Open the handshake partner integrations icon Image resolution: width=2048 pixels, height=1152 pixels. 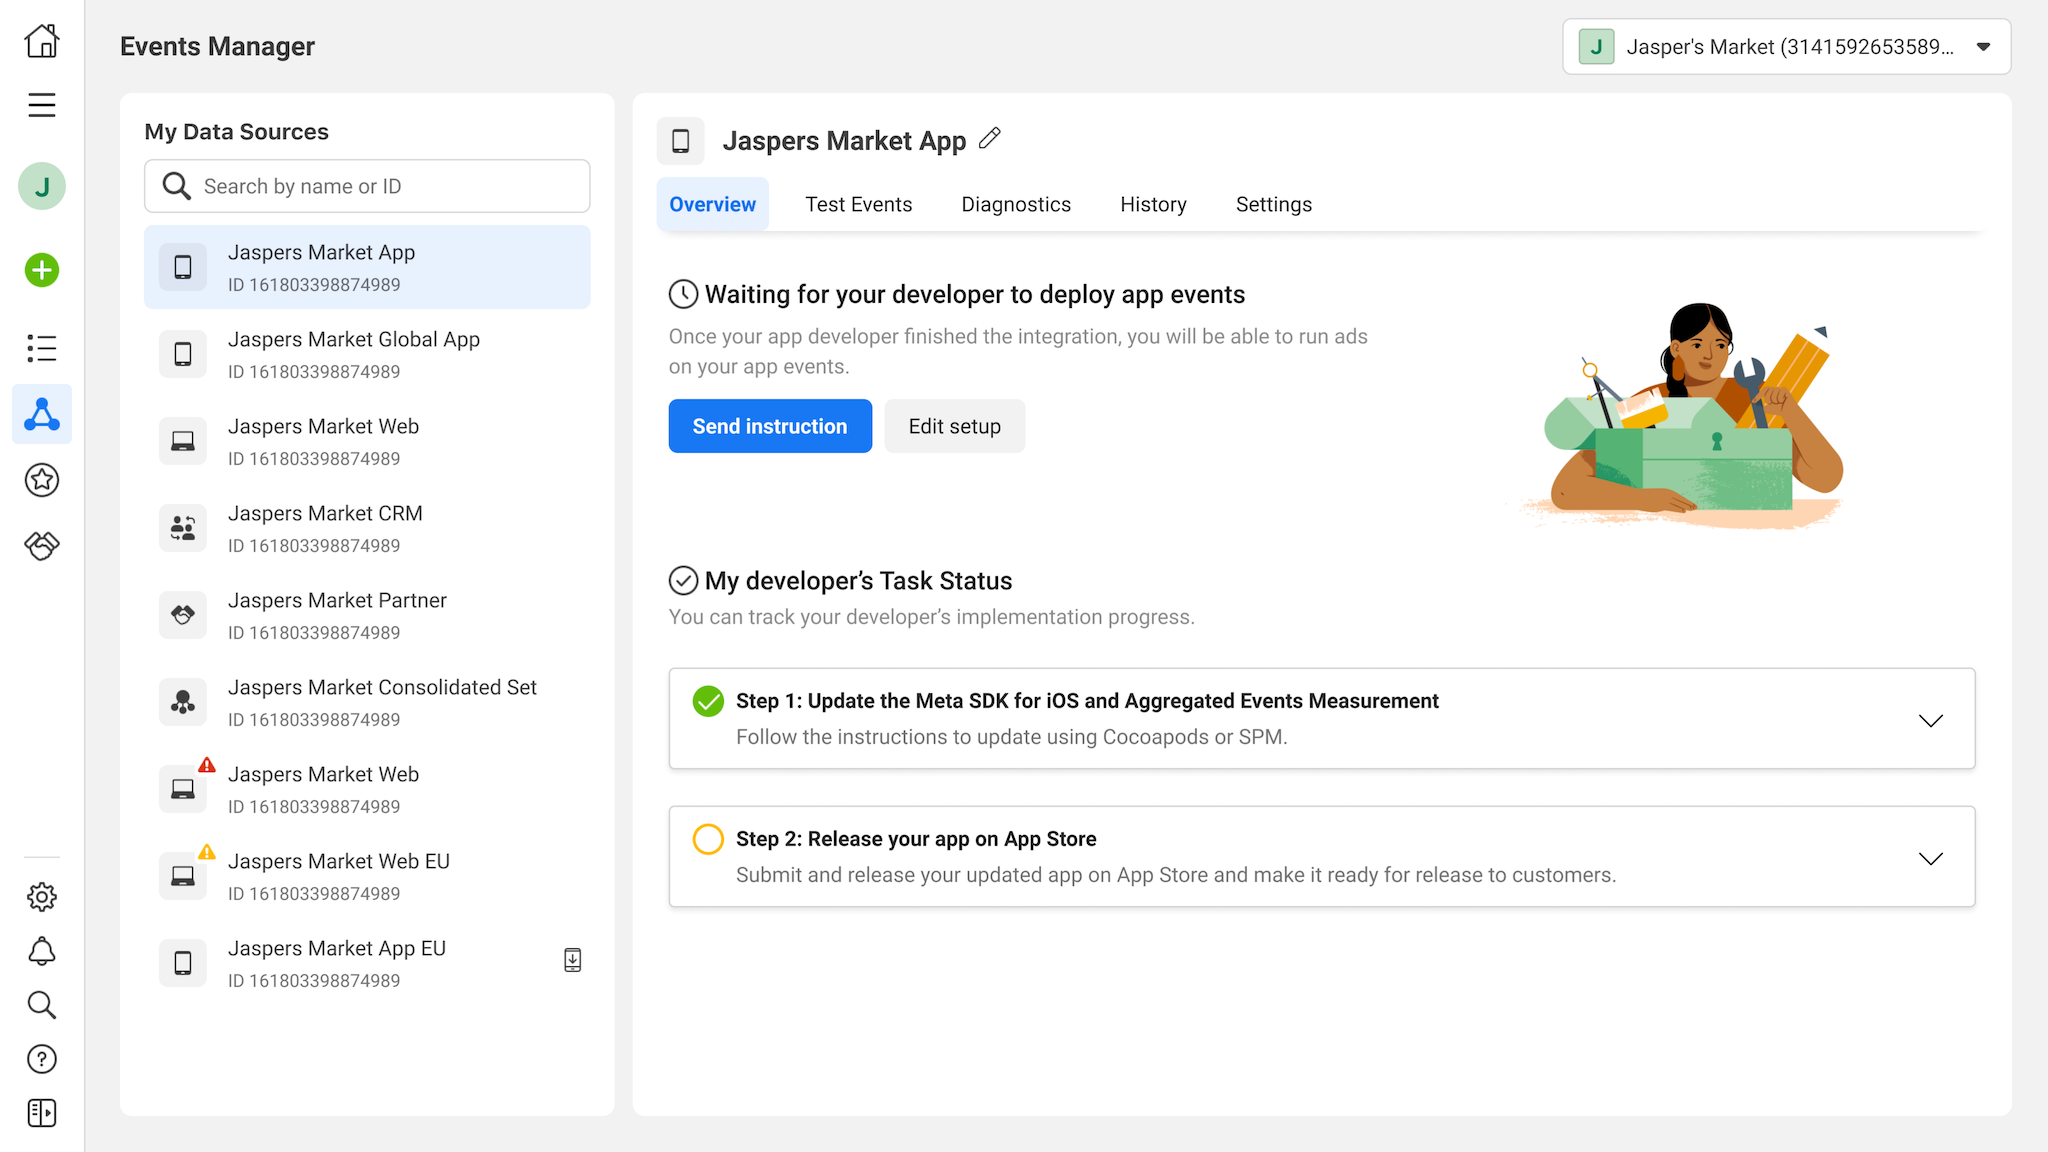pos(42,545)
